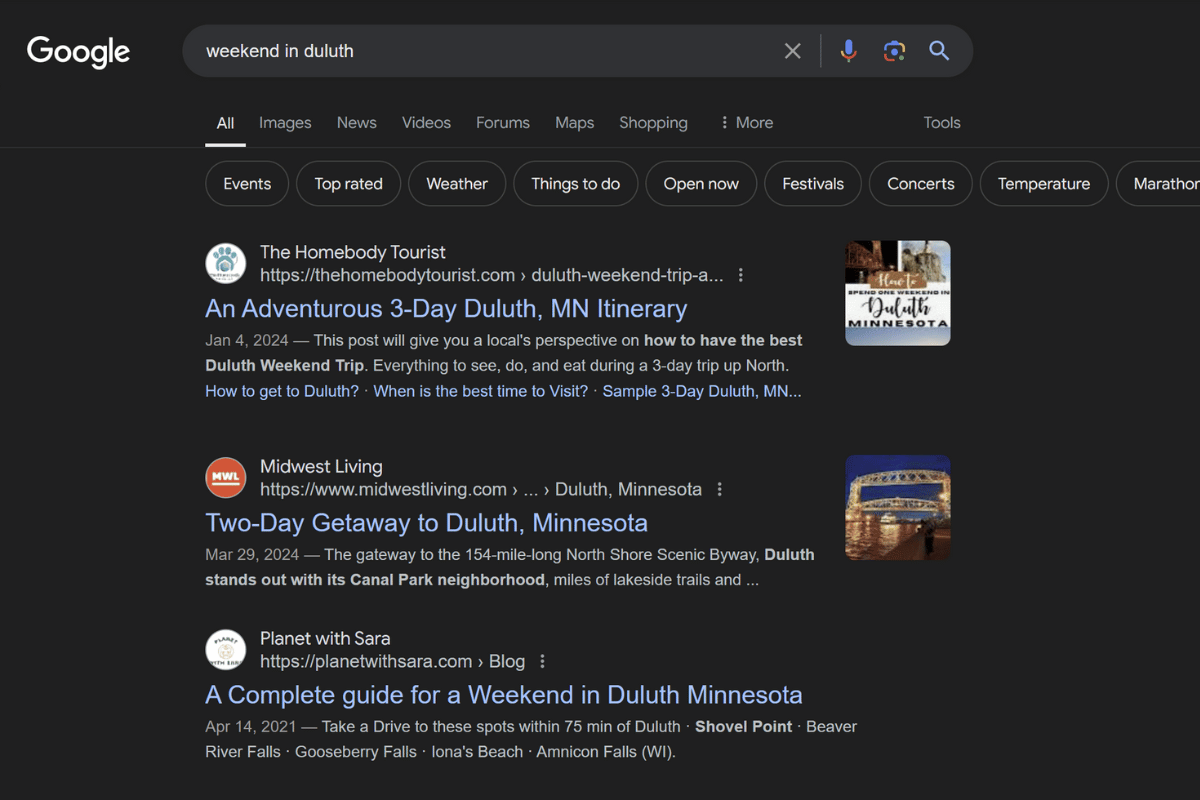
Task: Select the Things to do filter chip
Action: coord(575,184)
